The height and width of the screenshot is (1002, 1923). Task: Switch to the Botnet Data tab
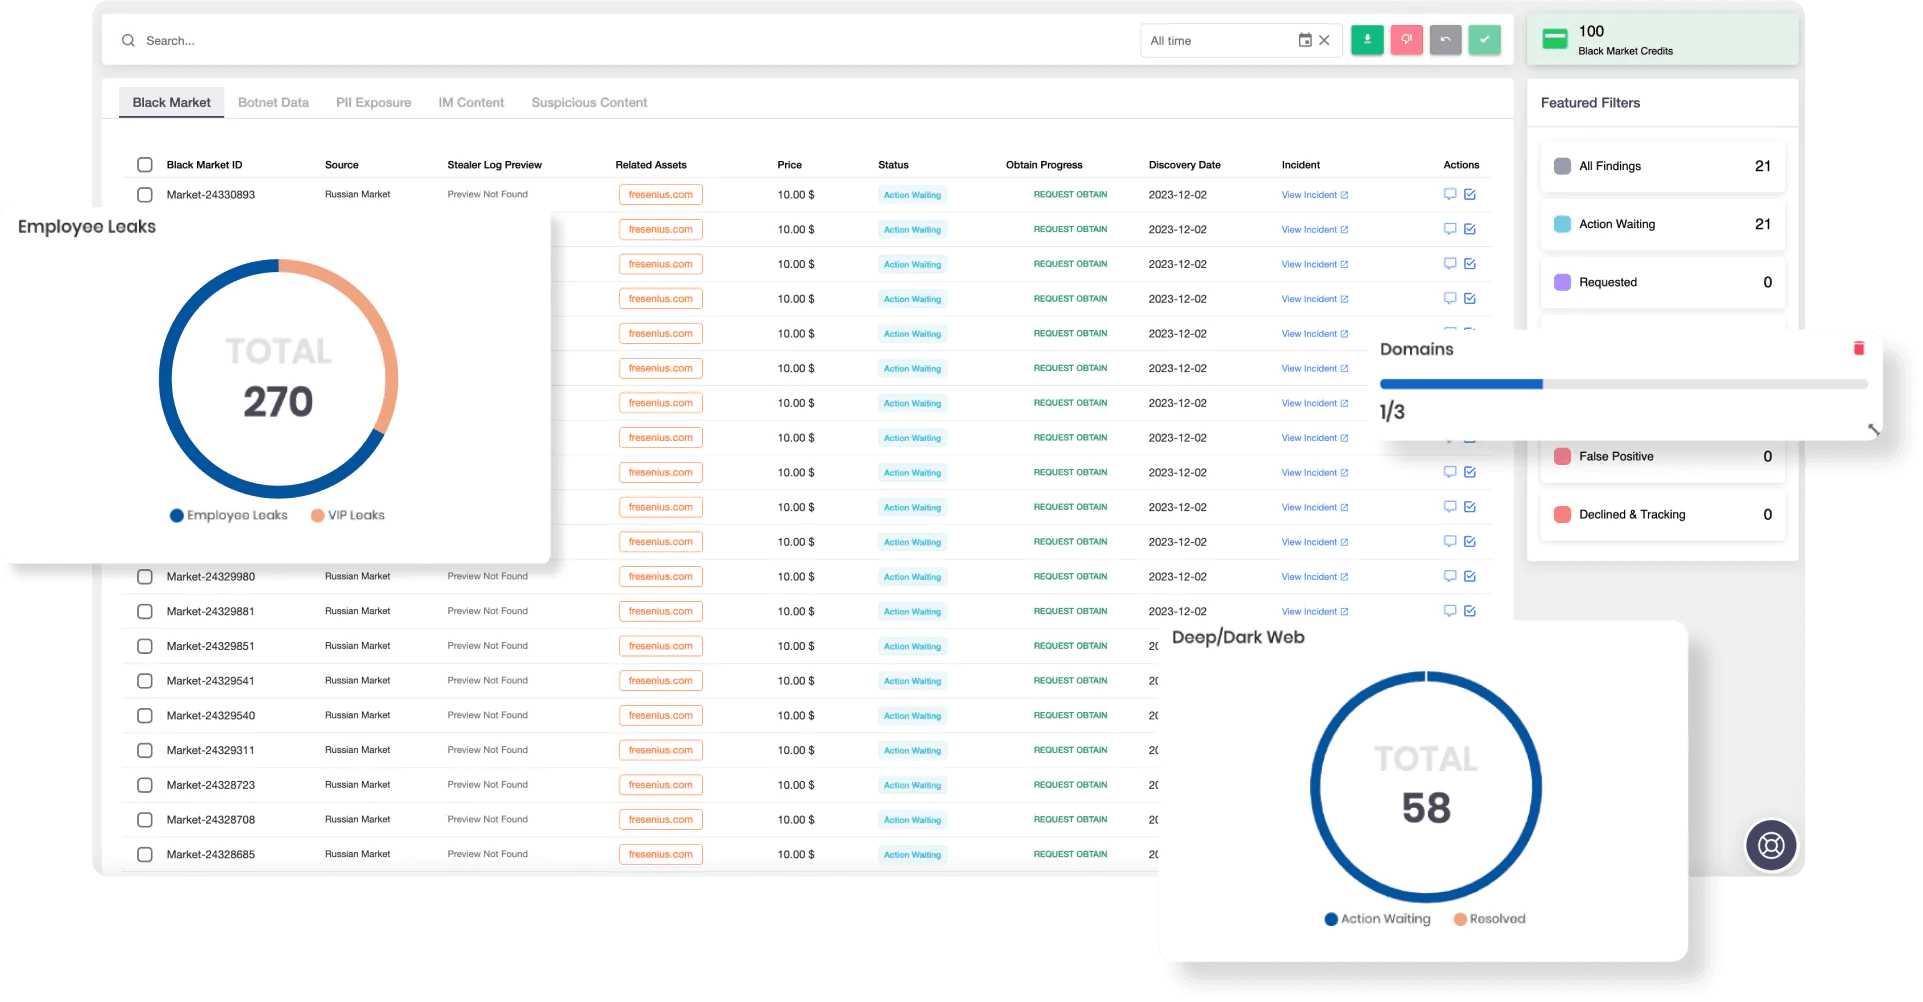[x=273, y=102]
